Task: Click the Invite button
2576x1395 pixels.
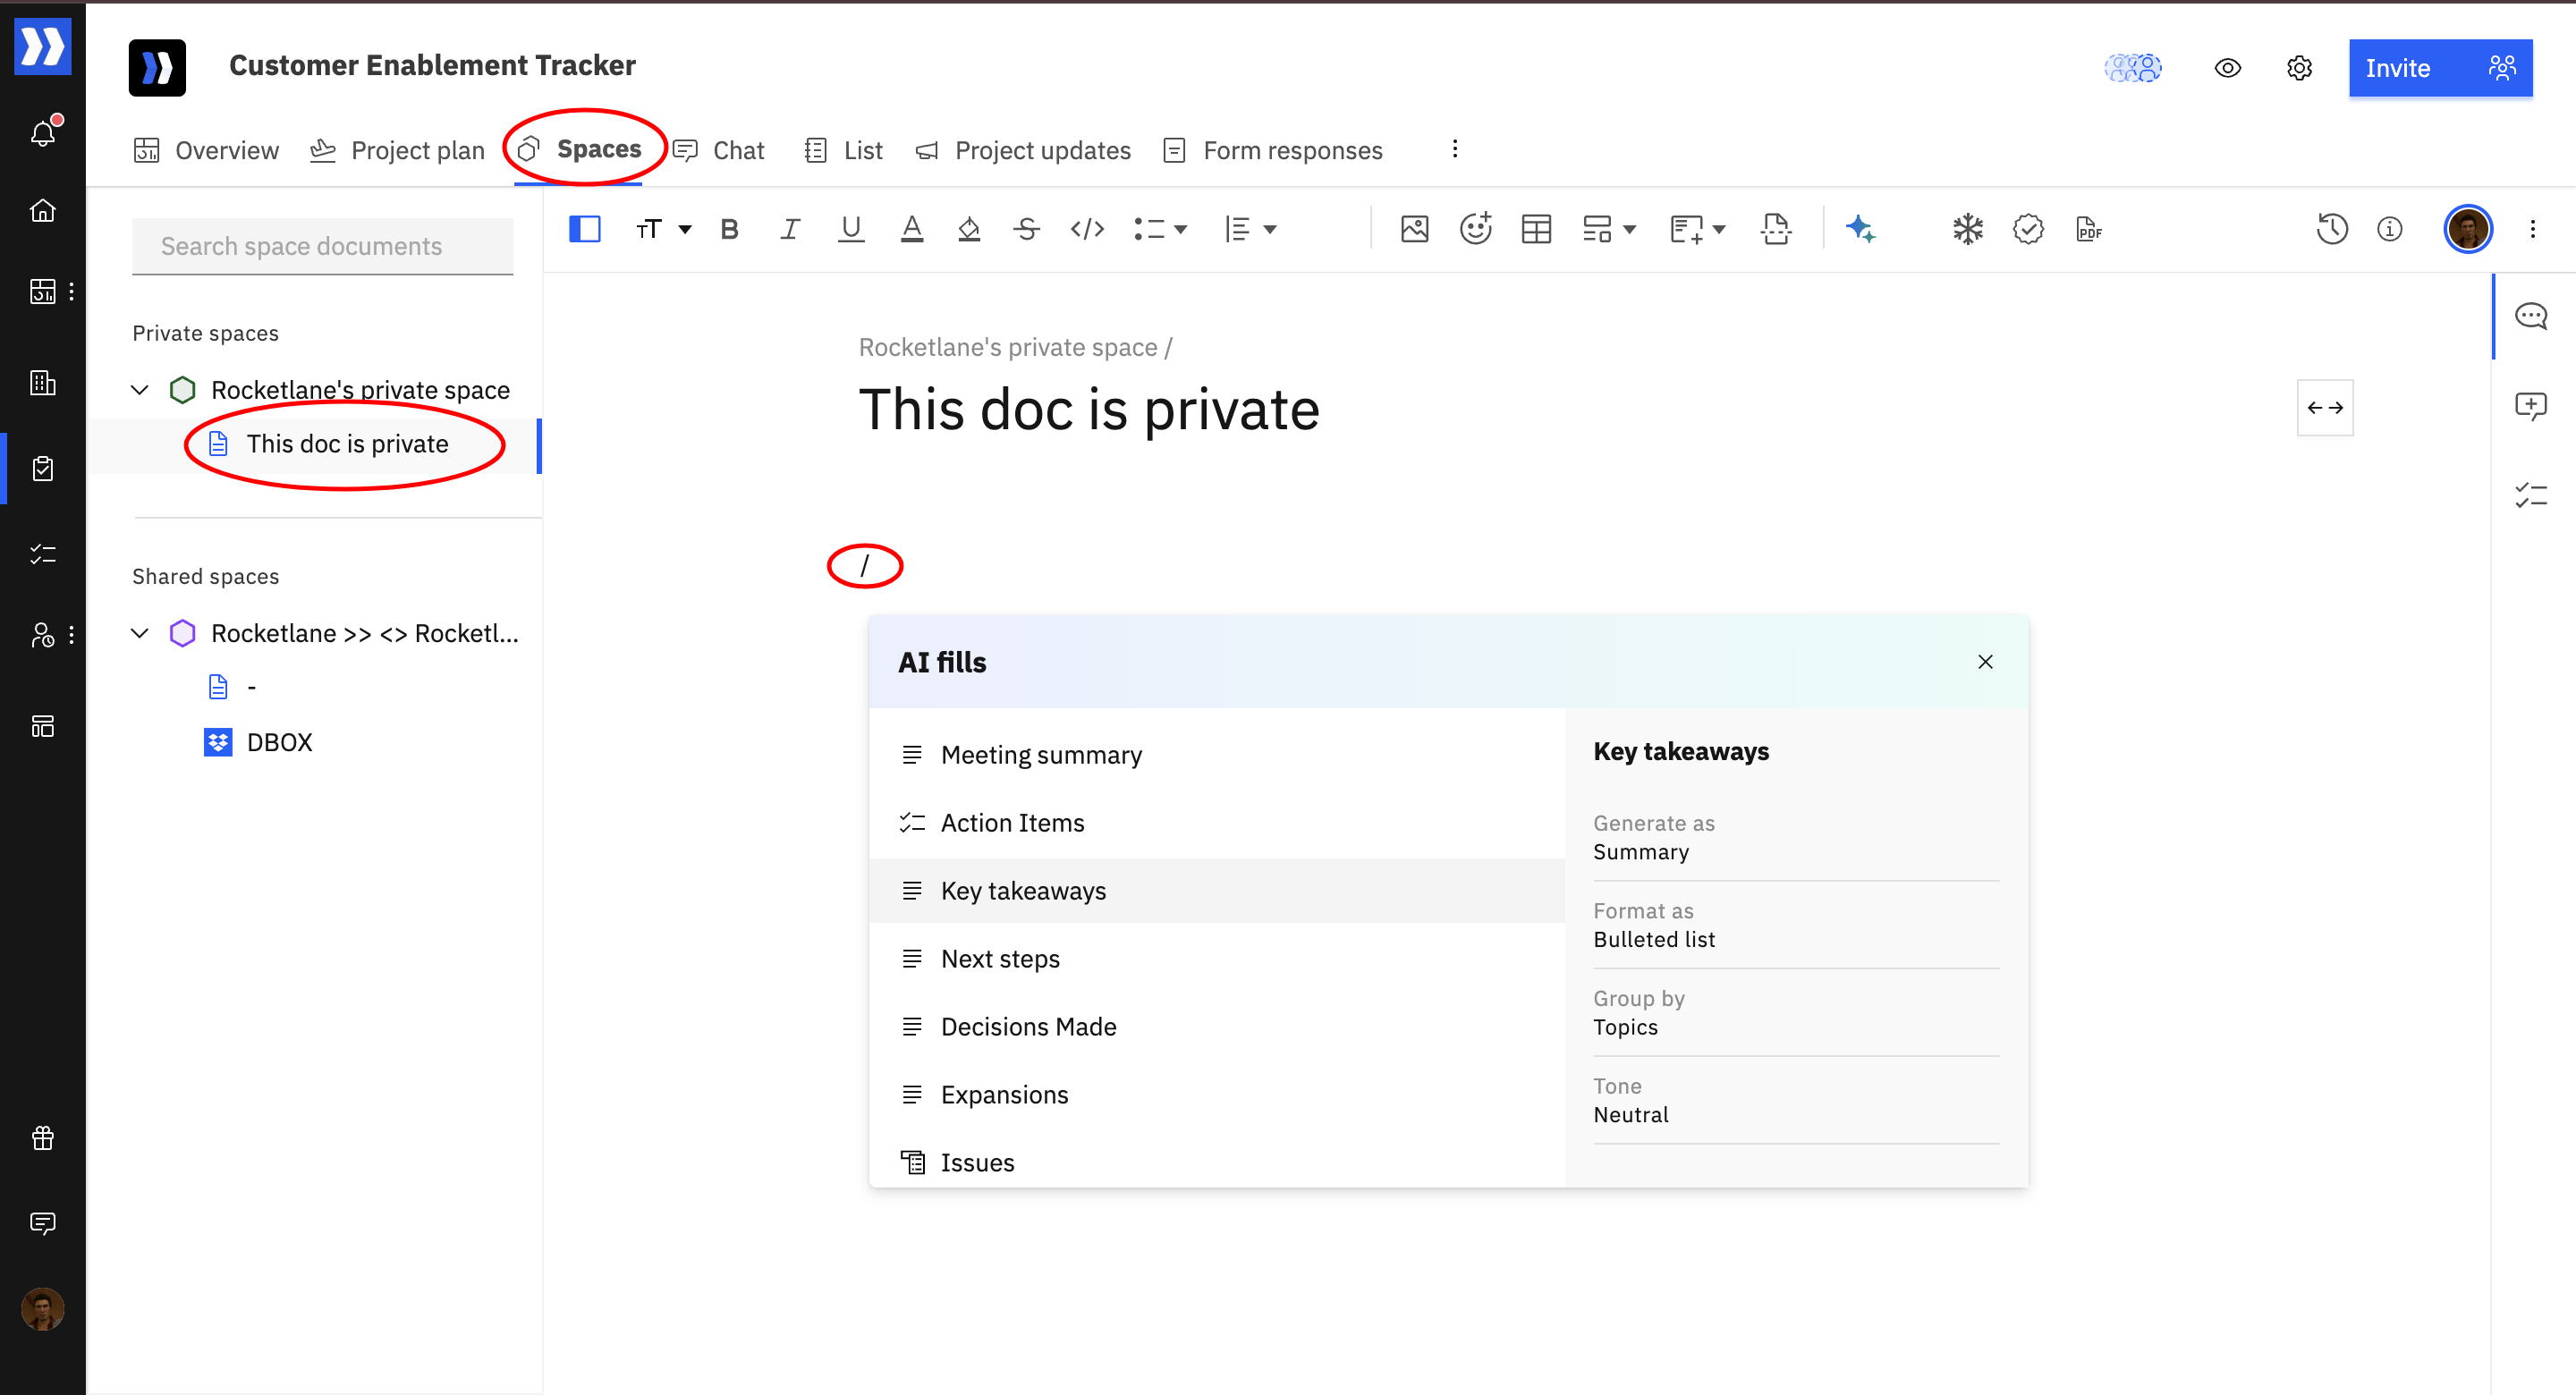Action: coord(2398,68)
